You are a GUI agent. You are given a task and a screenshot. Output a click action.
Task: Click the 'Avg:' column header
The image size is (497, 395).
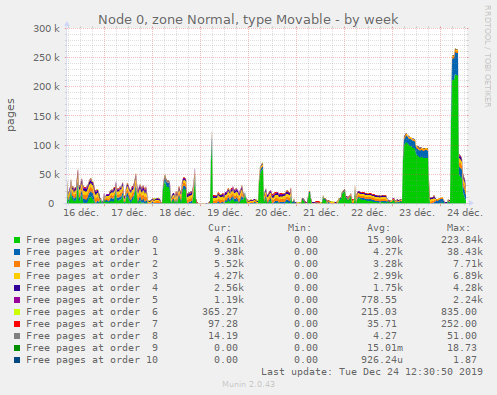[379, 228]
